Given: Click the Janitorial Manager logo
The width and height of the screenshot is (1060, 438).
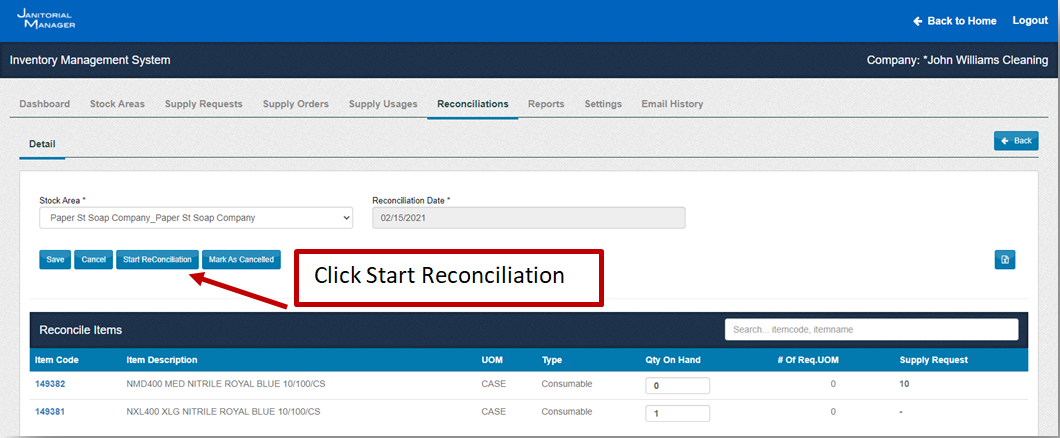Looking at the screenshot, I should [45, 19].
